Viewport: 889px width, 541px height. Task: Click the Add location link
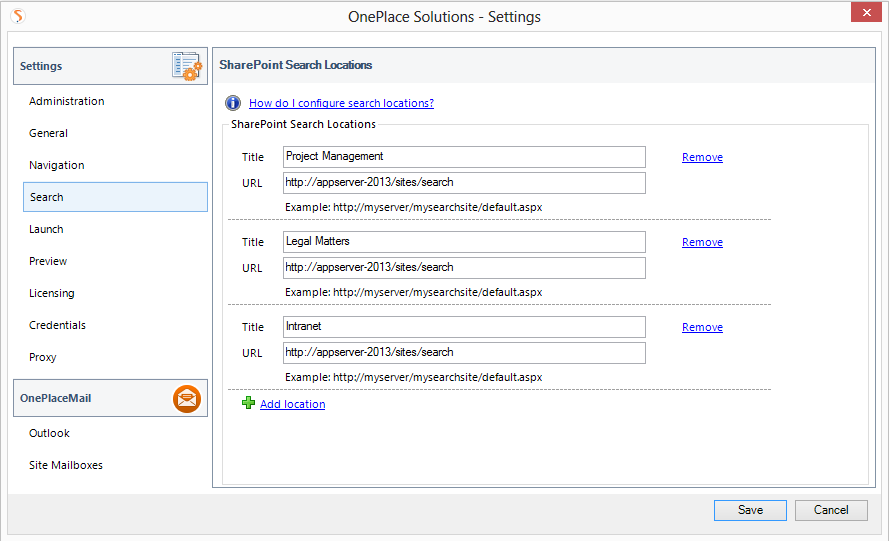tap(292, 404)
